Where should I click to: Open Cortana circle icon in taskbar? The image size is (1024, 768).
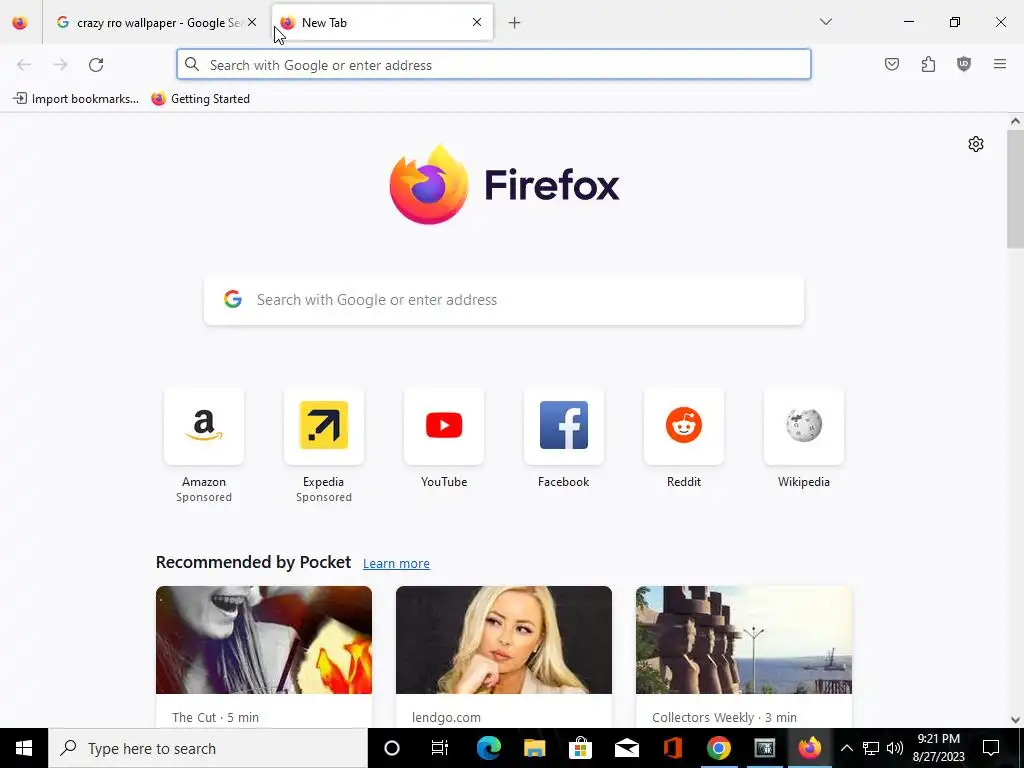coord(392,748)
